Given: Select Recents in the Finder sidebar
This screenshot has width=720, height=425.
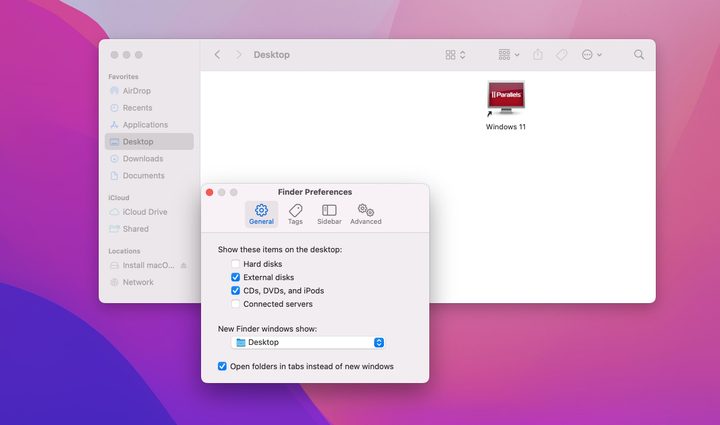Looking at the screenshot, I should pyautogui.click(x=149, y=108).
